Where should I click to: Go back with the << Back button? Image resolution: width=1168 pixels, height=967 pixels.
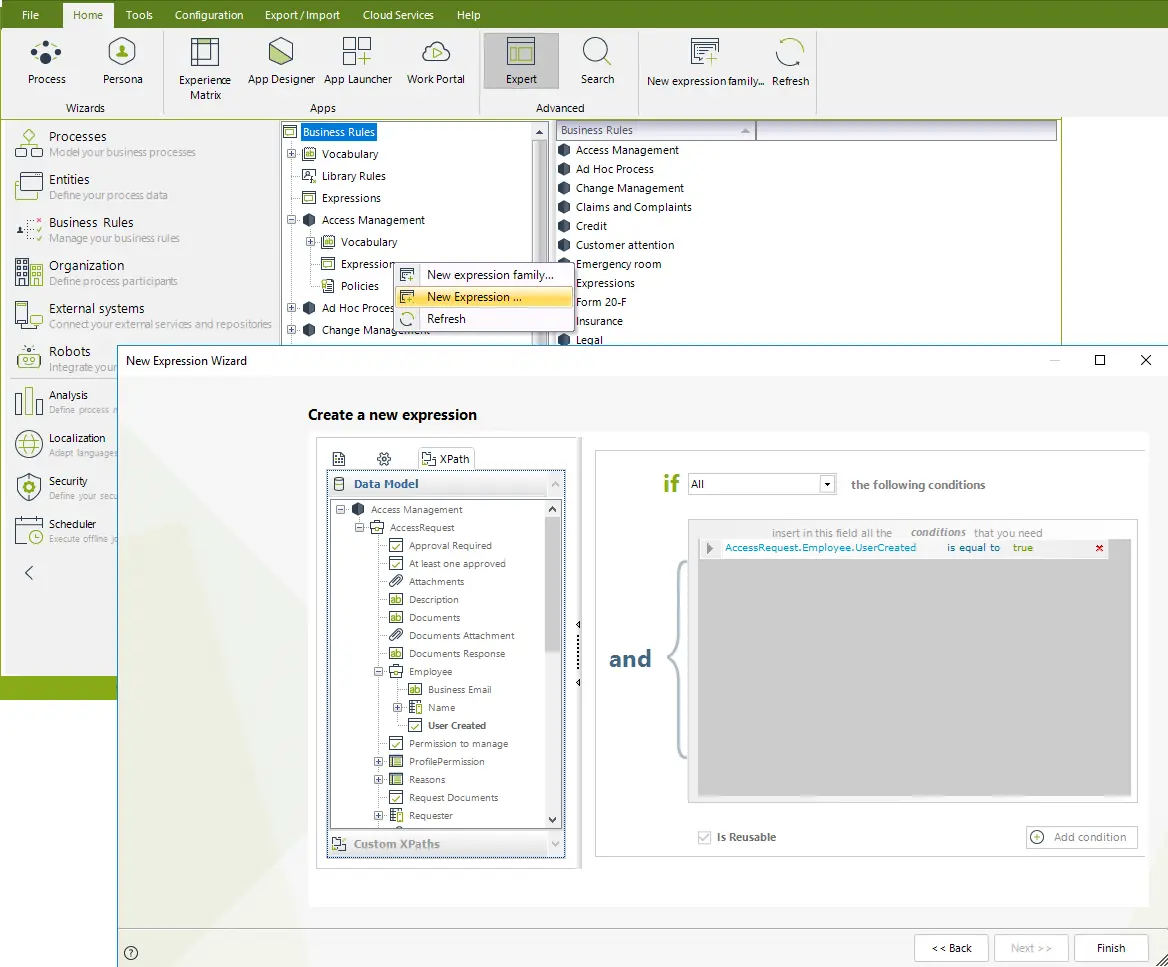(951, 948)
